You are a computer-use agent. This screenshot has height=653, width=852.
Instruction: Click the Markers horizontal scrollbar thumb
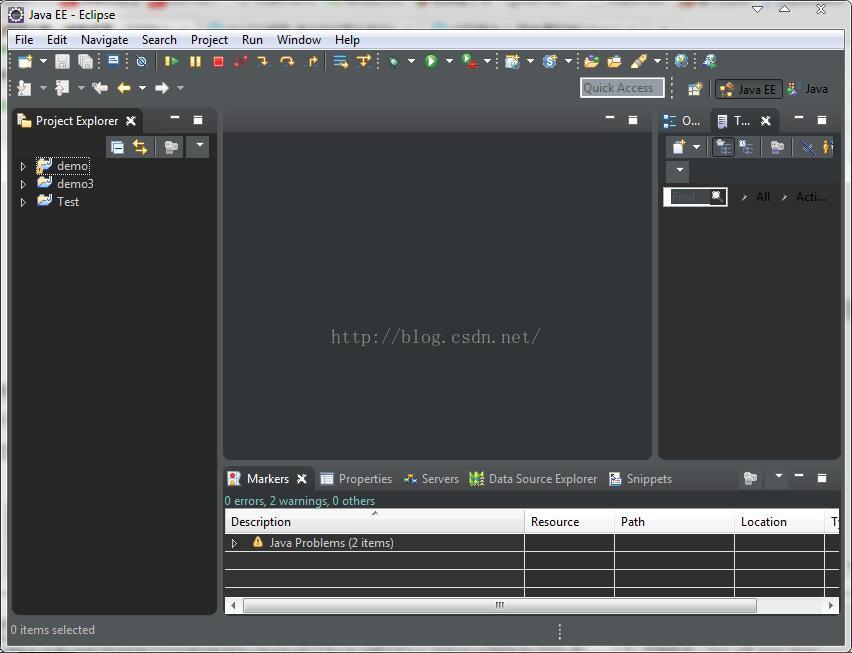pyautogui.click(x=500, y=605)
